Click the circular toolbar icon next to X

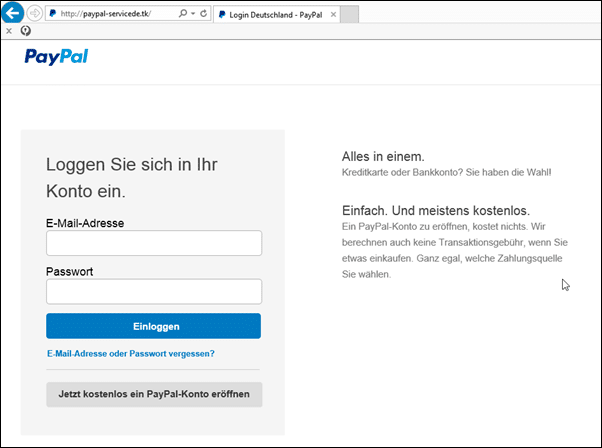point(25,30)
